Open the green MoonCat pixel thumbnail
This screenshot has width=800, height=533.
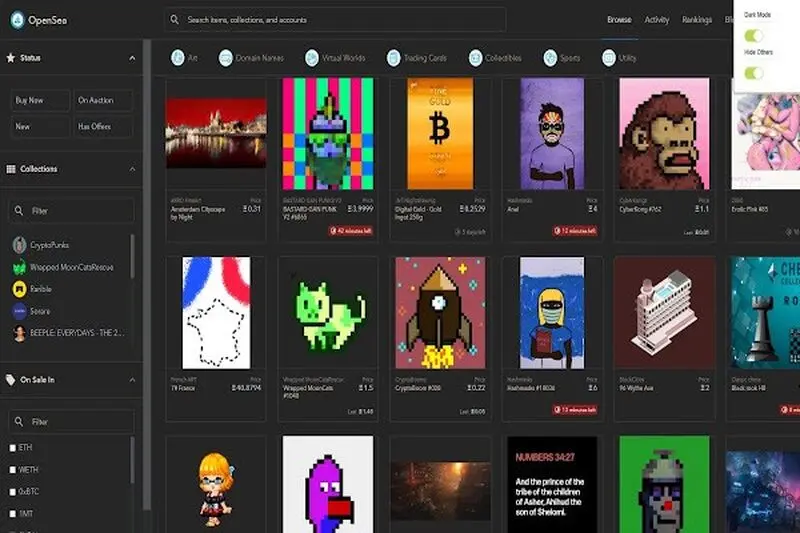[328, 312]
